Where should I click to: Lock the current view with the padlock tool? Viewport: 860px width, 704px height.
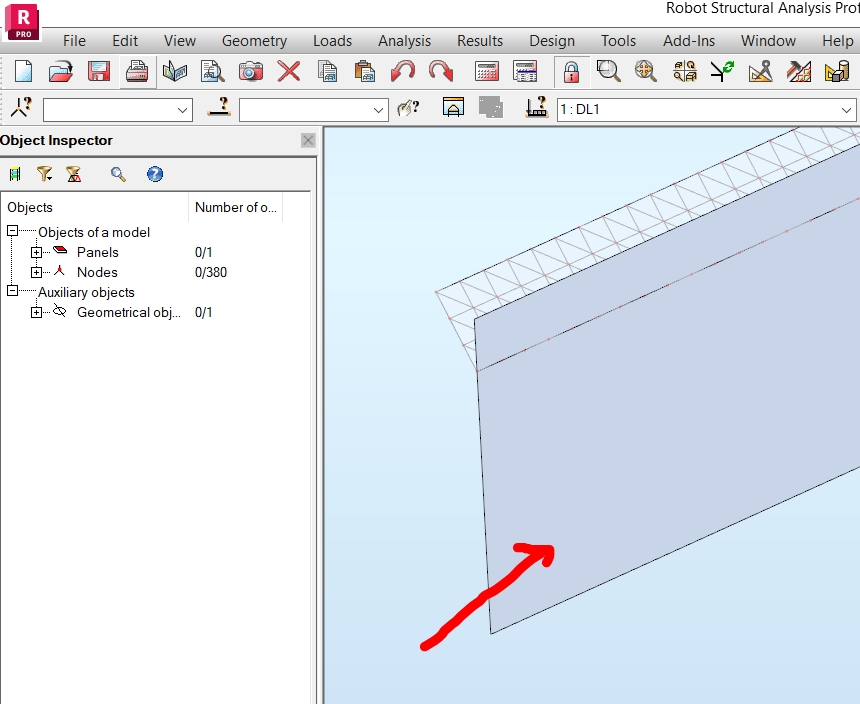click(570, 71)
